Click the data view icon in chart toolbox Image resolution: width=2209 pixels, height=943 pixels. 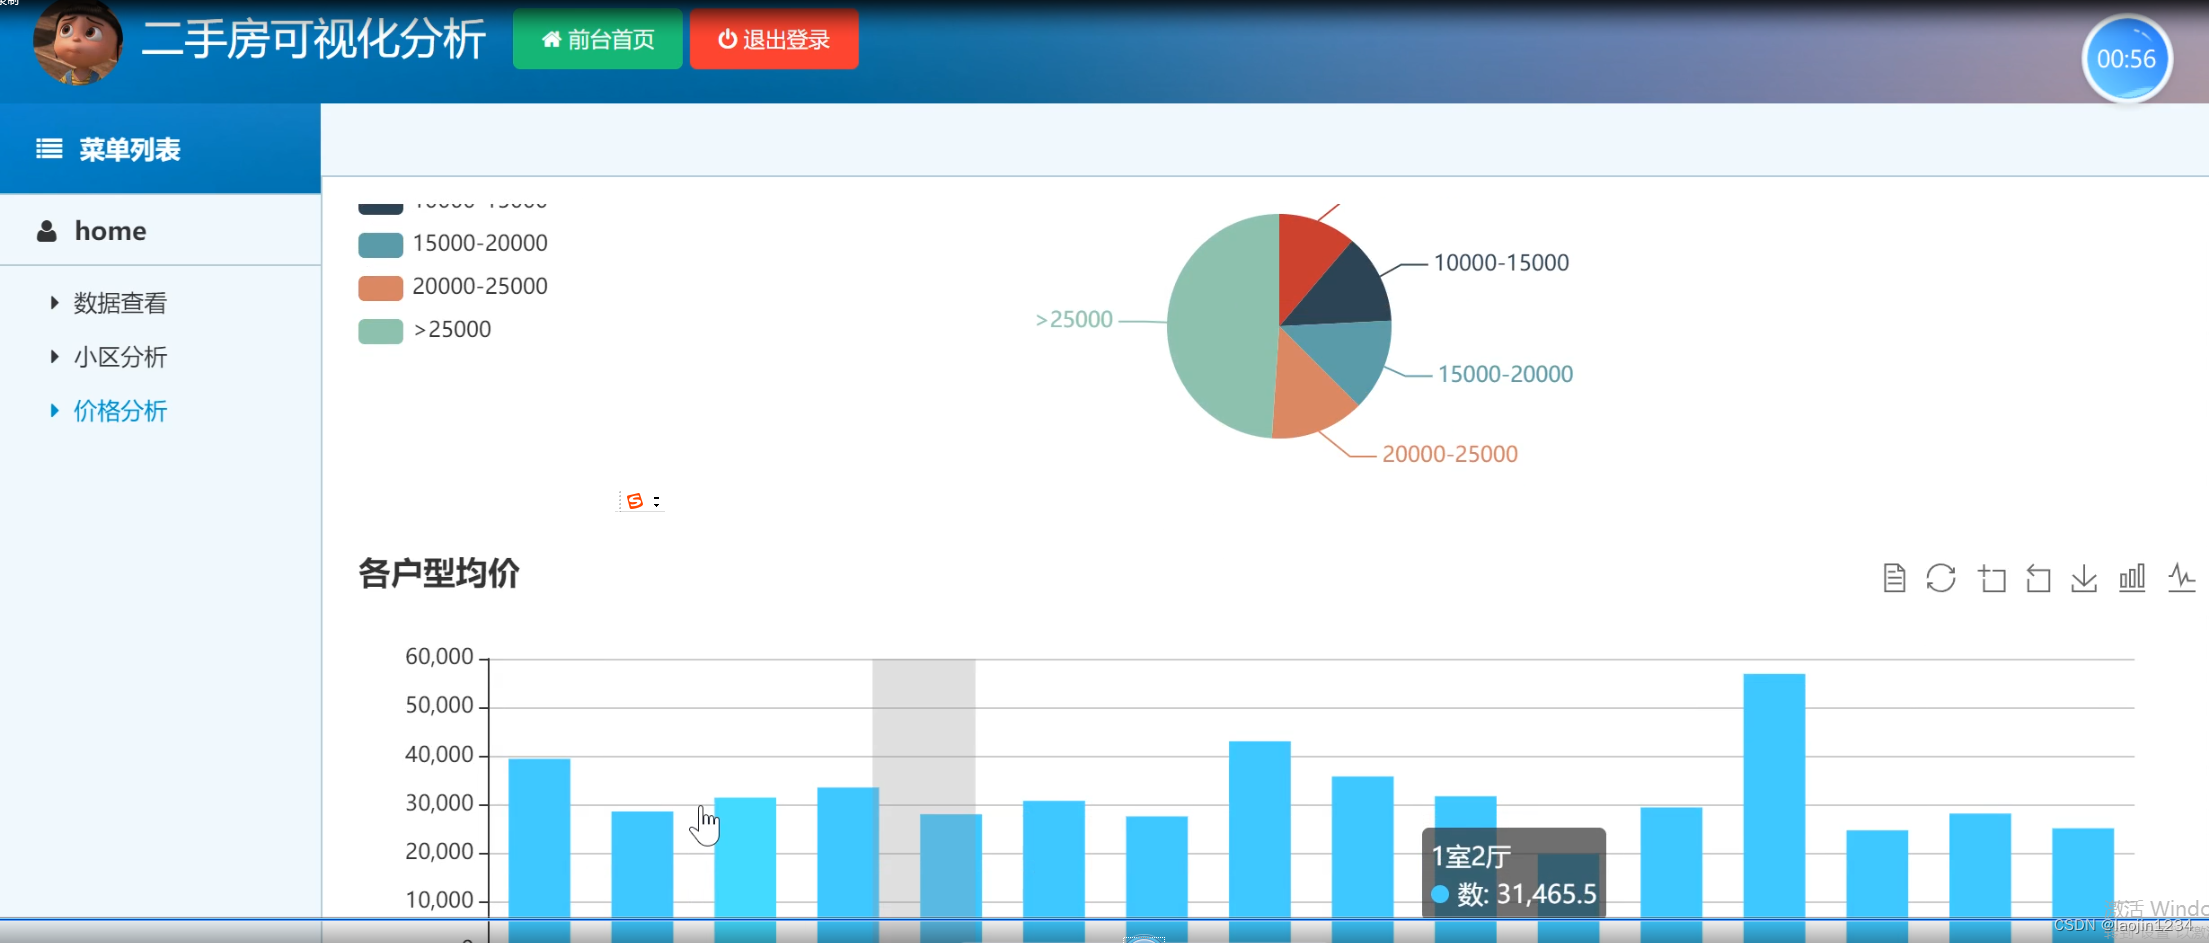(x=1894, y=578)
